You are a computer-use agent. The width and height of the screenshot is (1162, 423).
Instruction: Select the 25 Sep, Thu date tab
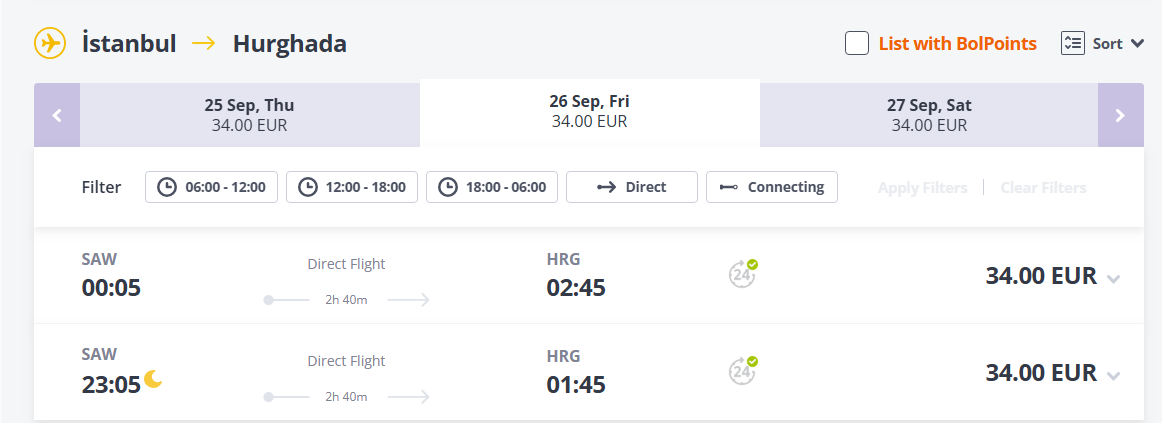click(250, 115)
